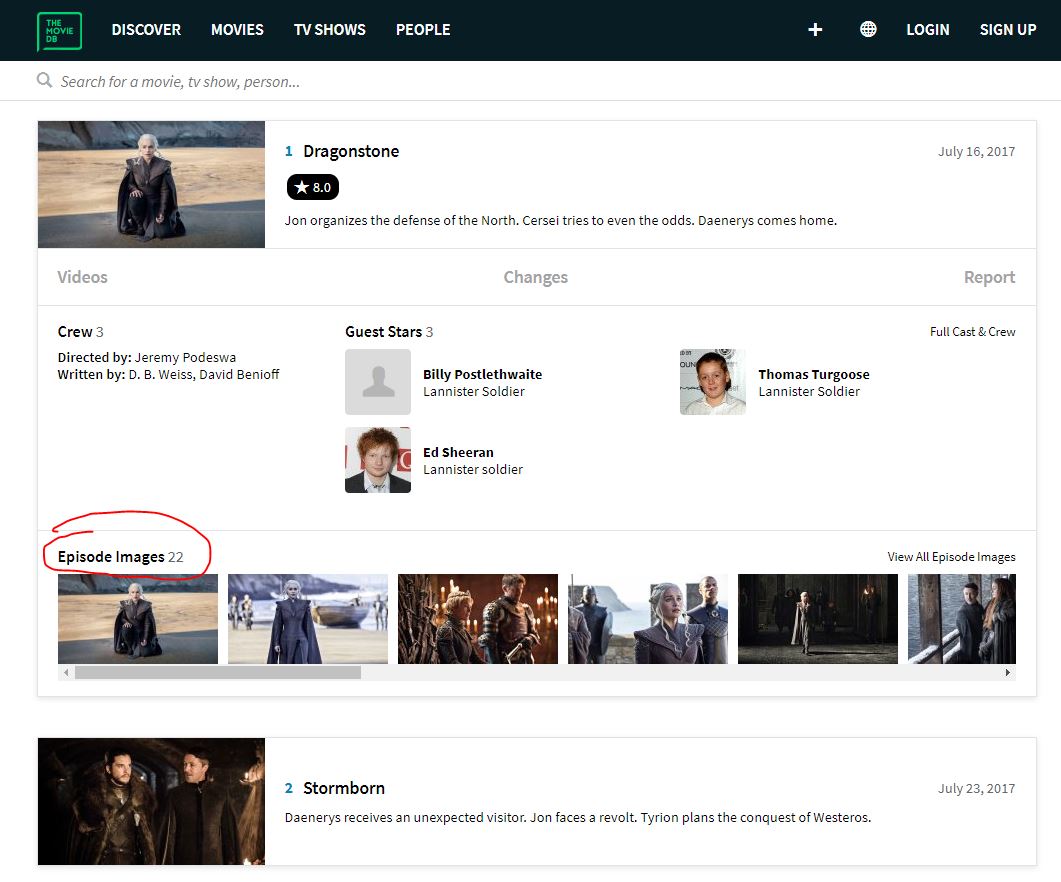Image resolution: width=1061 pixels, height=882 pixels.
Task: Open fourth episode image with guards
Action: click(x=648, y=619)
